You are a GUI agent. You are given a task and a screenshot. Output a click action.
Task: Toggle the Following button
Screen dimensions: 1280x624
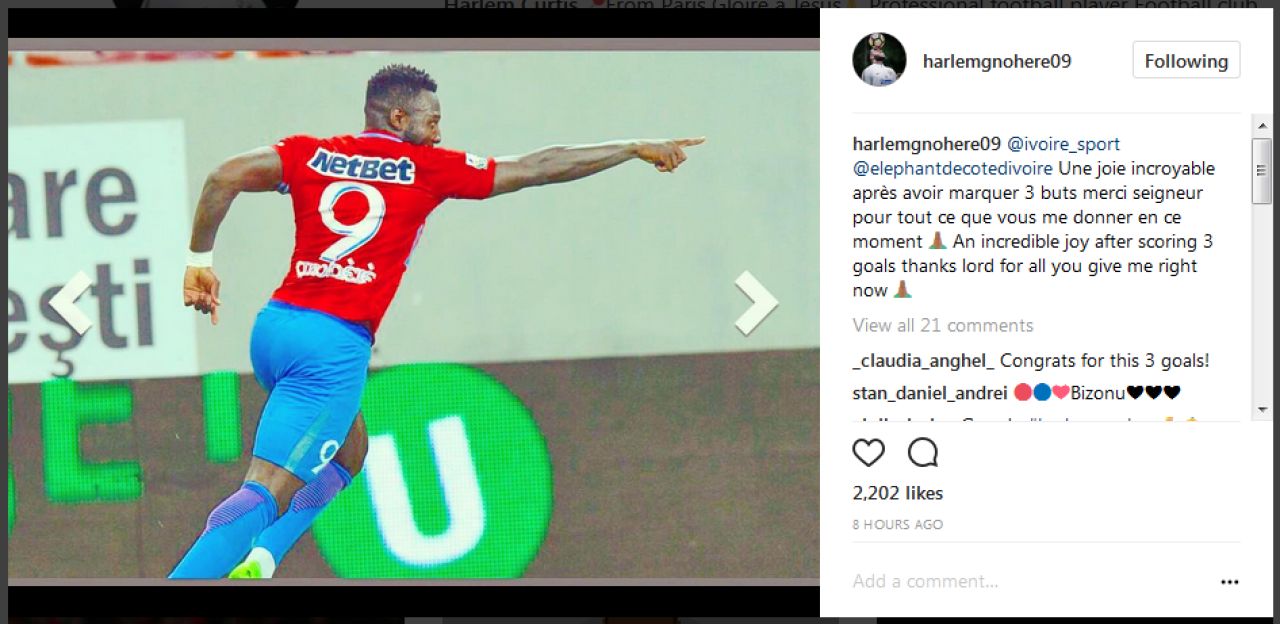pyautogui.click(x=1186, y=60)
